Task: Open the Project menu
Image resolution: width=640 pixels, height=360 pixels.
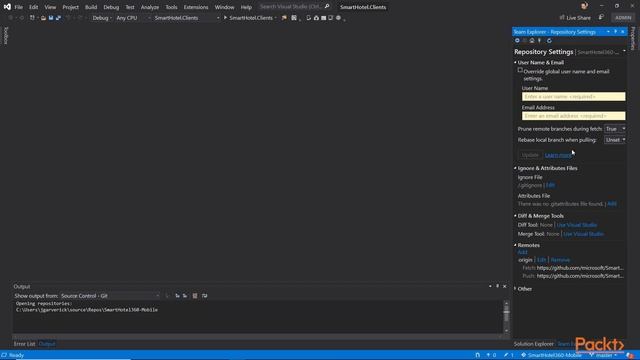Action: (70, 7)
